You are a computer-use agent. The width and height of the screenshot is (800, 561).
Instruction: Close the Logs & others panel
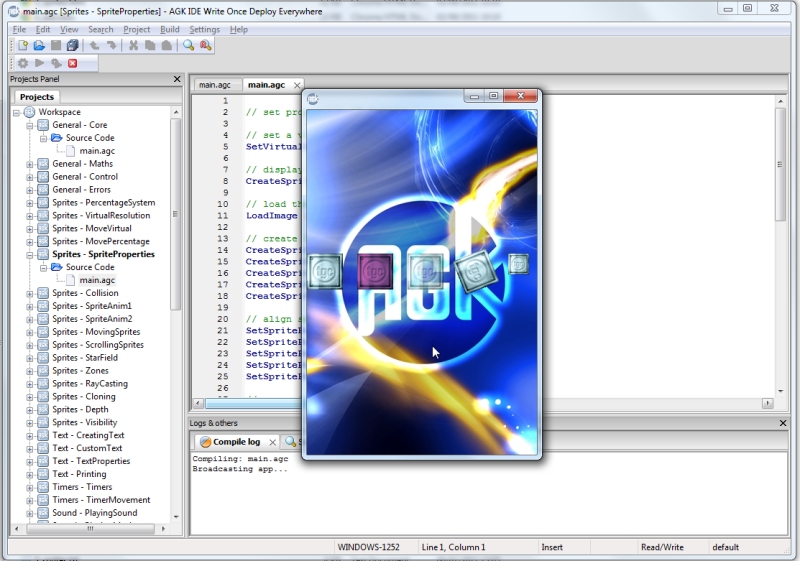coord(783,423)
